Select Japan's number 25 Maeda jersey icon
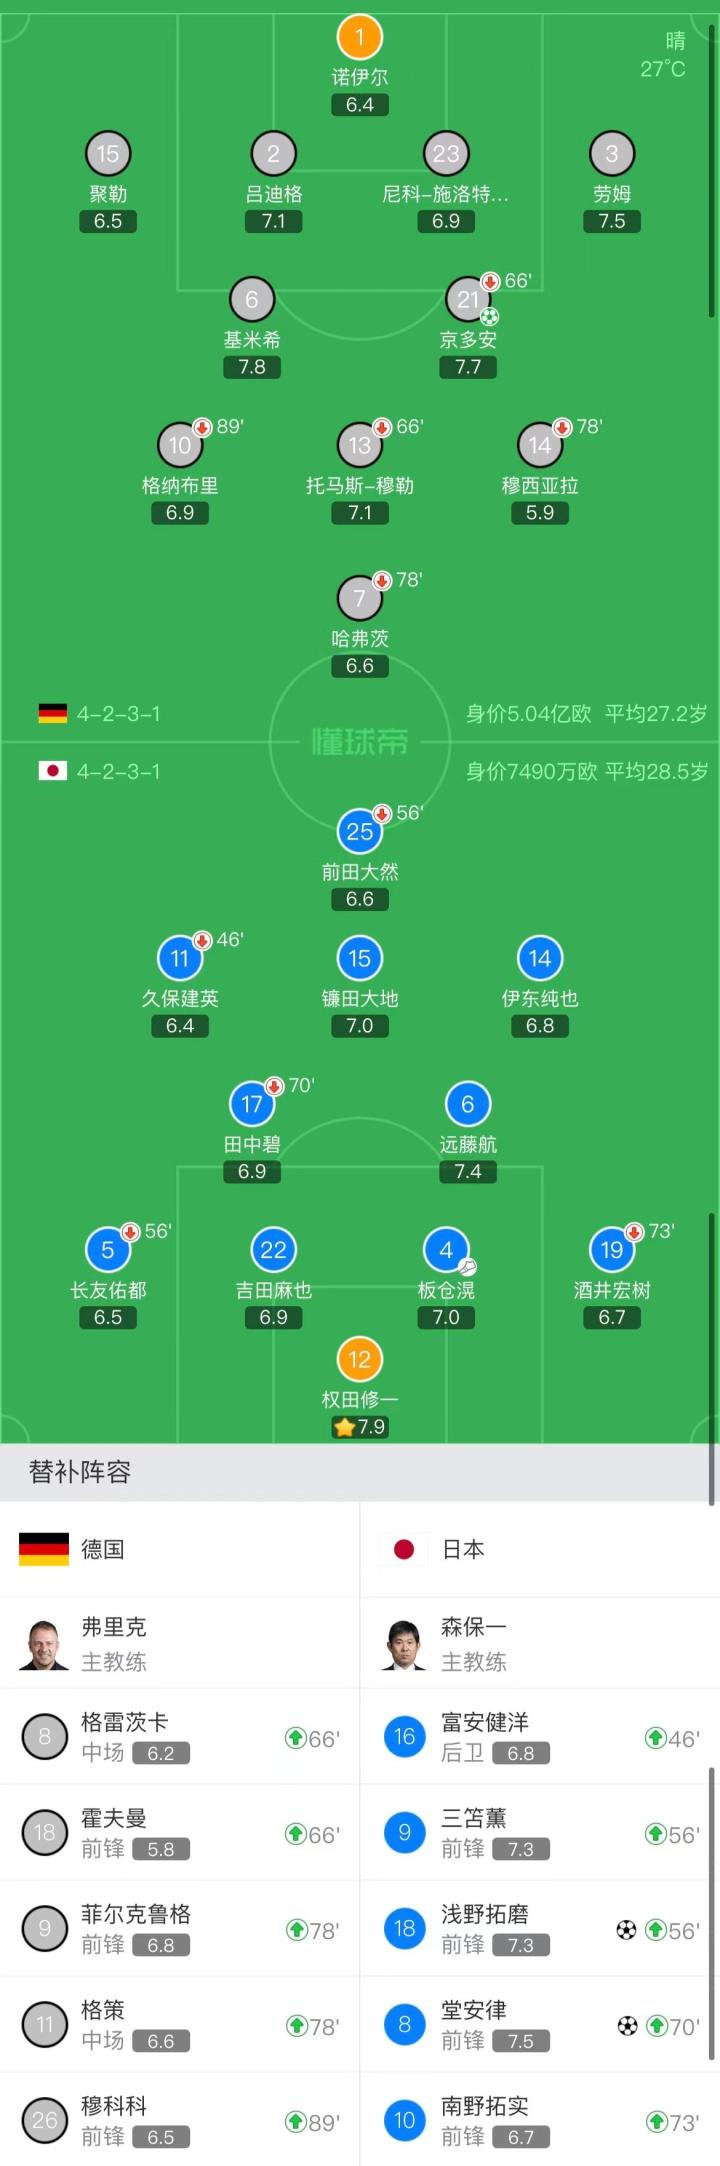 359,831
